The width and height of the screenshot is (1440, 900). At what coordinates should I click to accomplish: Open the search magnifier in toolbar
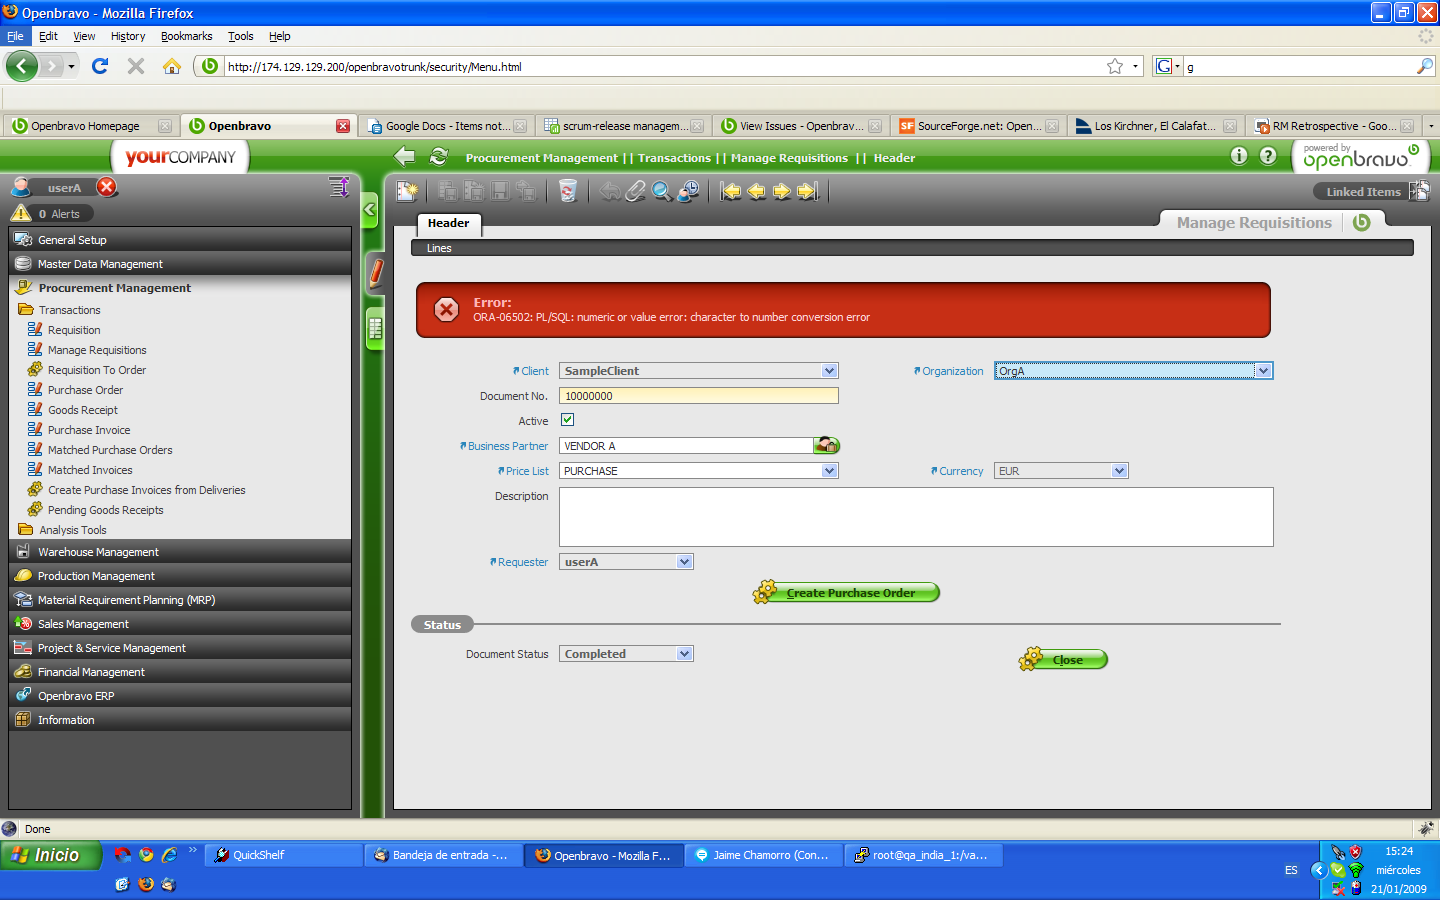click(662, 191)
